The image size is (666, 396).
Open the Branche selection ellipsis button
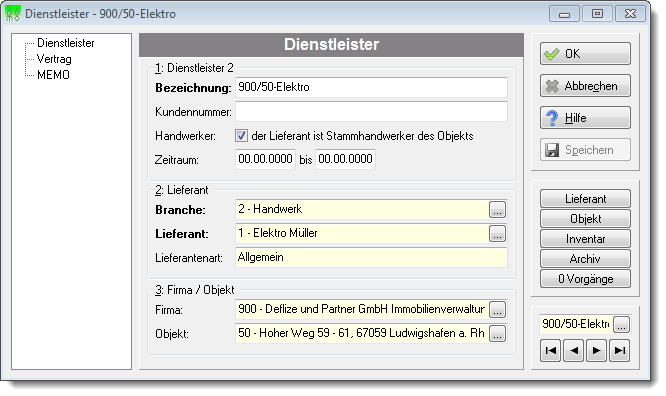click(x=497, y=209)
